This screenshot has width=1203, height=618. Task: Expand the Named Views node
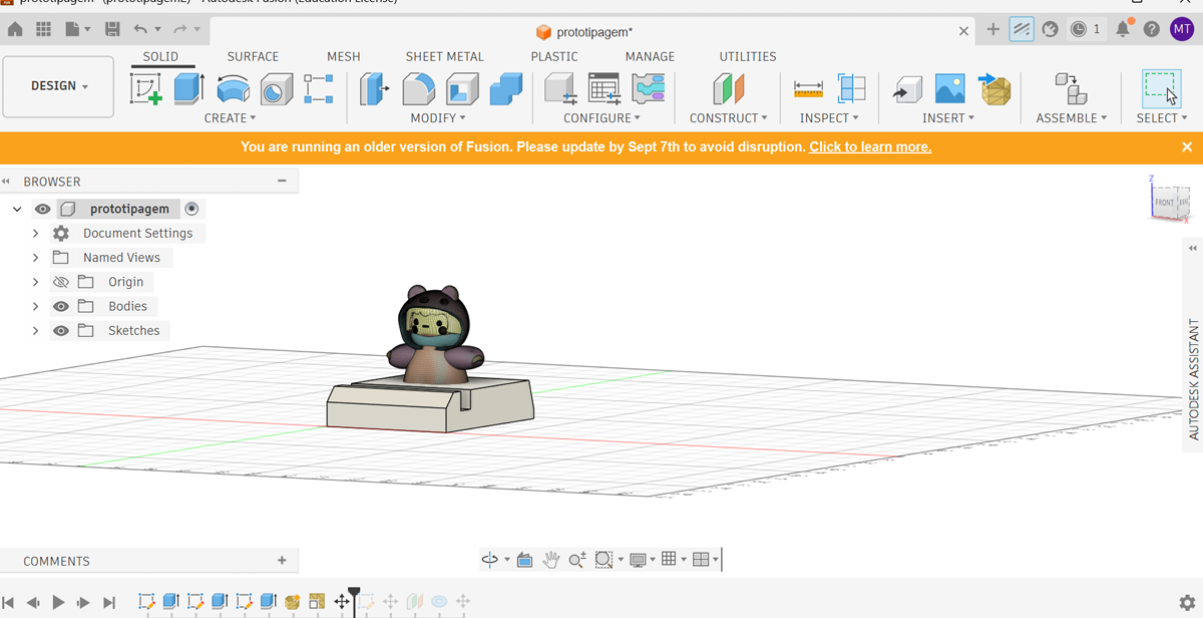coord(35,257)
